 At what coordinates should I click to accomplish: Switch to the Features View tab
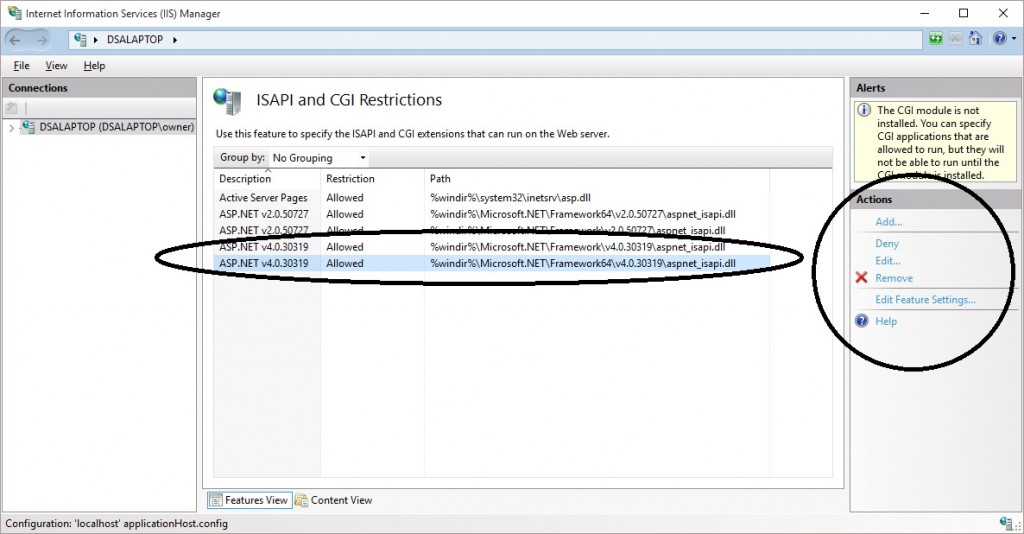pos(249,500)
